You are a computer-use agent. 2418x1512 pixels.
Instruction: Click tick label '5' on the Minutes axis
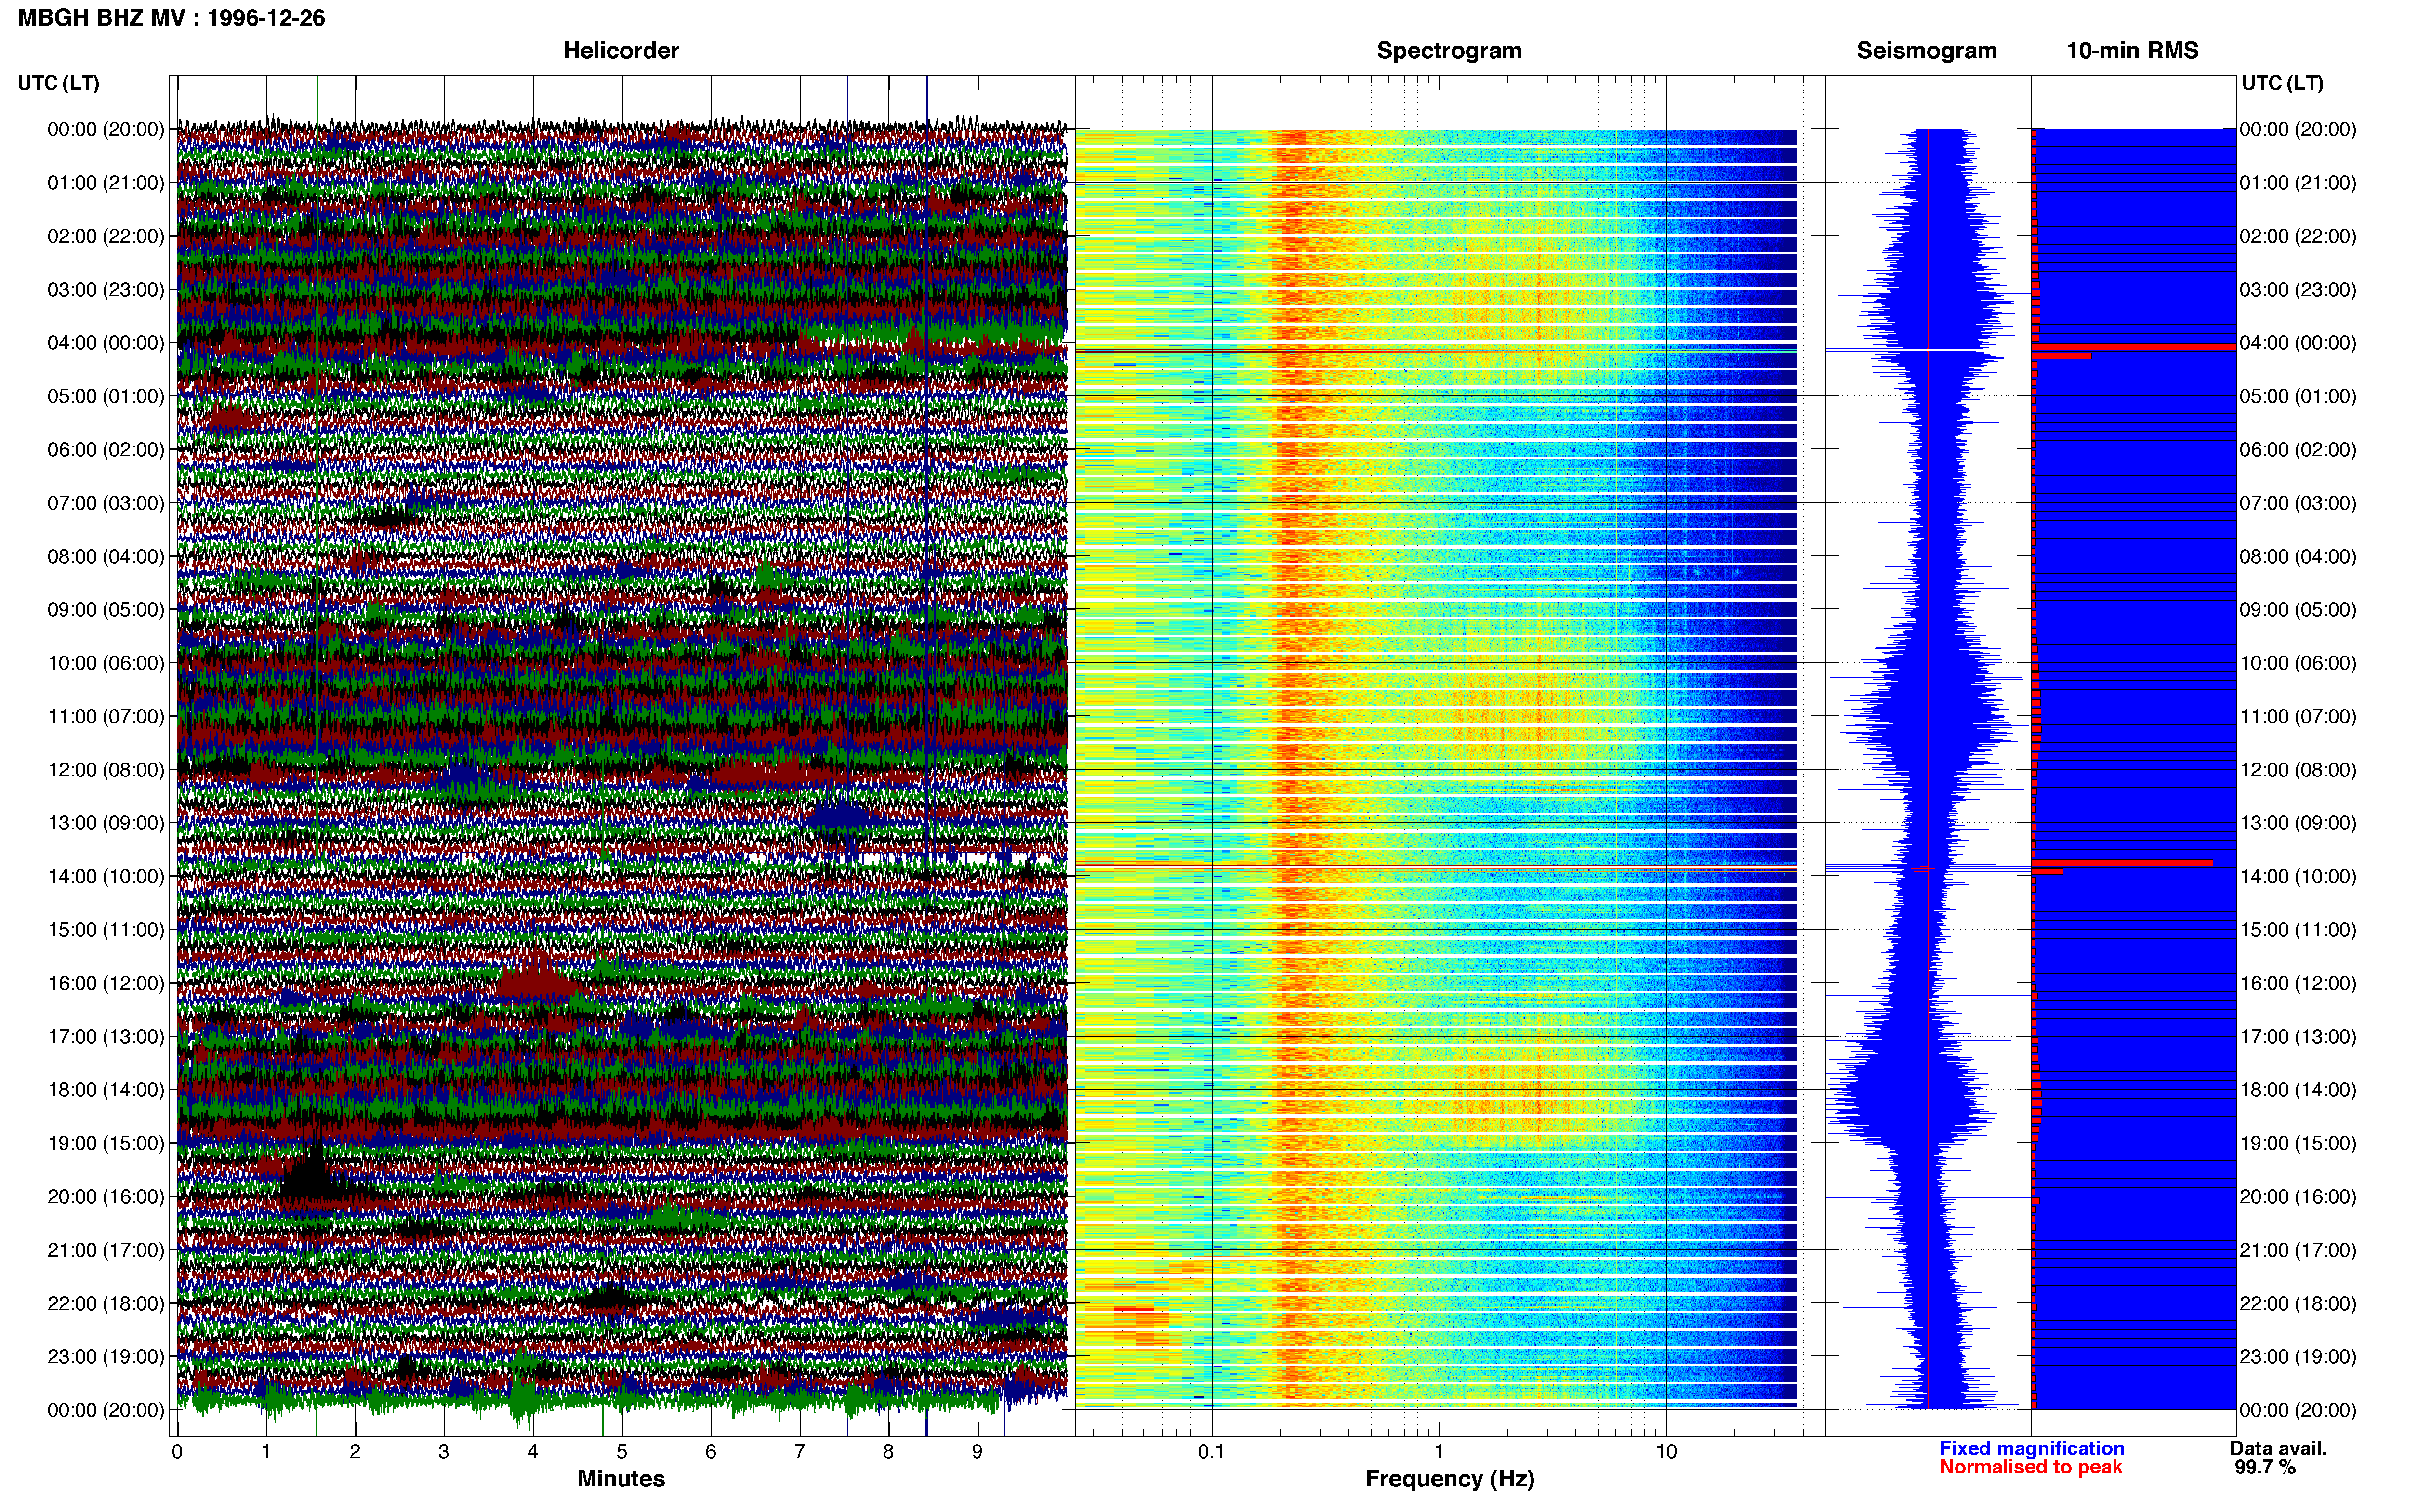click(x=622, y=1452)
